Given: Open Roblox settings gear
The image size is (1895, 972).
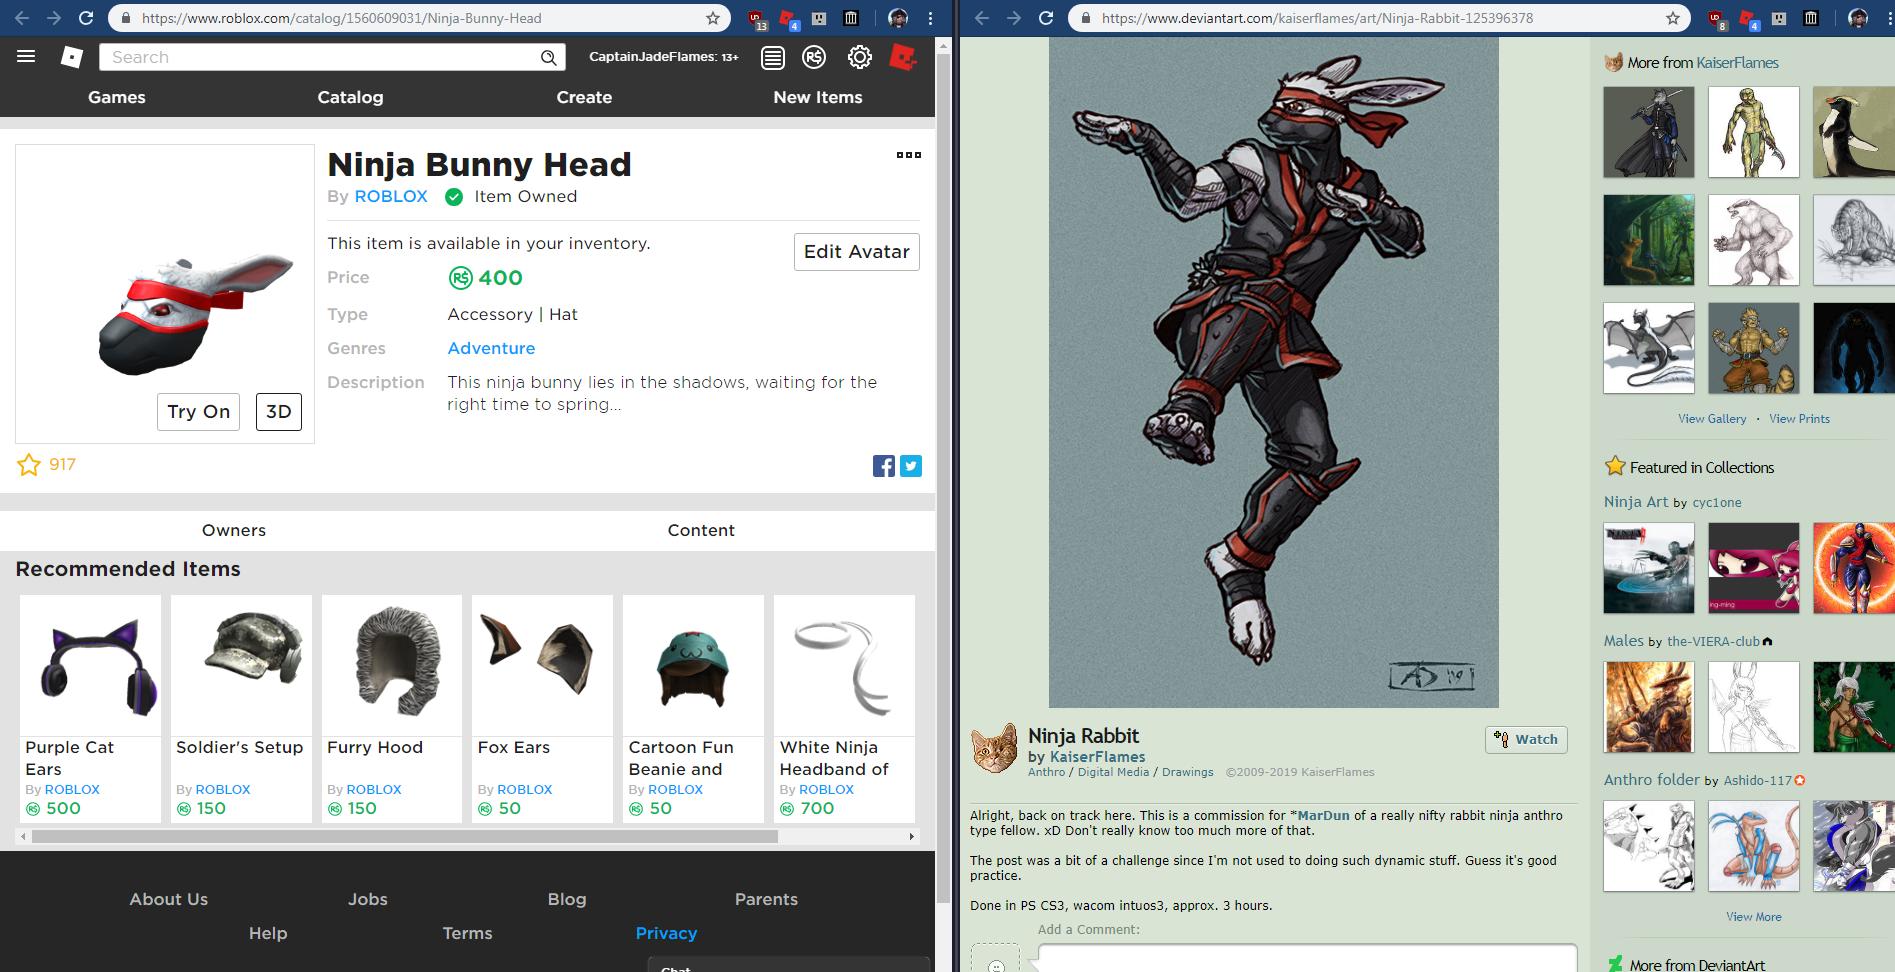Looking at the screenshot, I should point(859,58).
